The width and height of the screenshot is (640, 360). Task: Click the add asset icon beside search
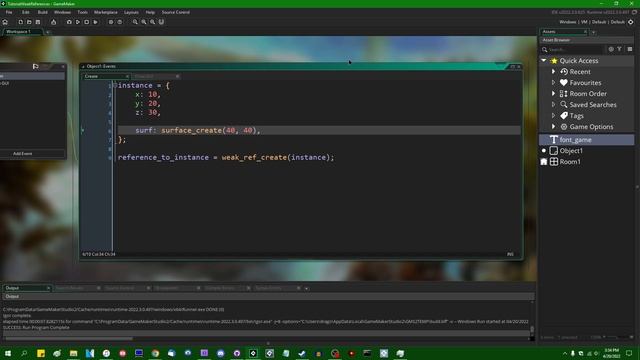click(611, 49)
